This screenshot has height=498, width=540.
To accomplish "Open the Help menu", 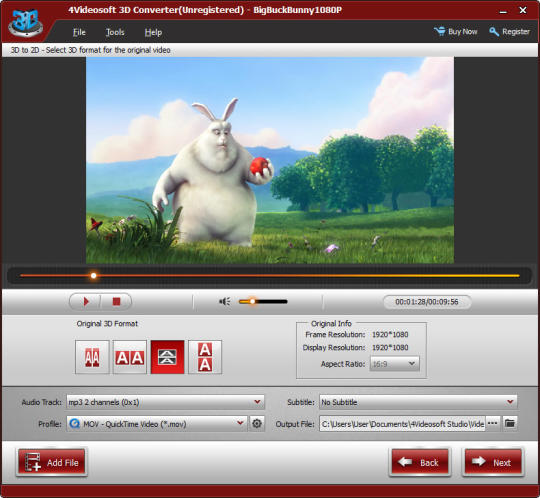I will (153, 32).
